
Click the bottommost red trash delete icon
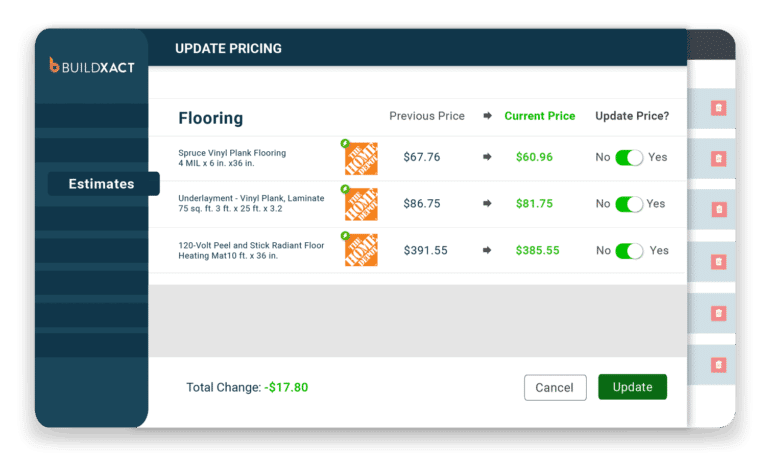tap(718, 364)
